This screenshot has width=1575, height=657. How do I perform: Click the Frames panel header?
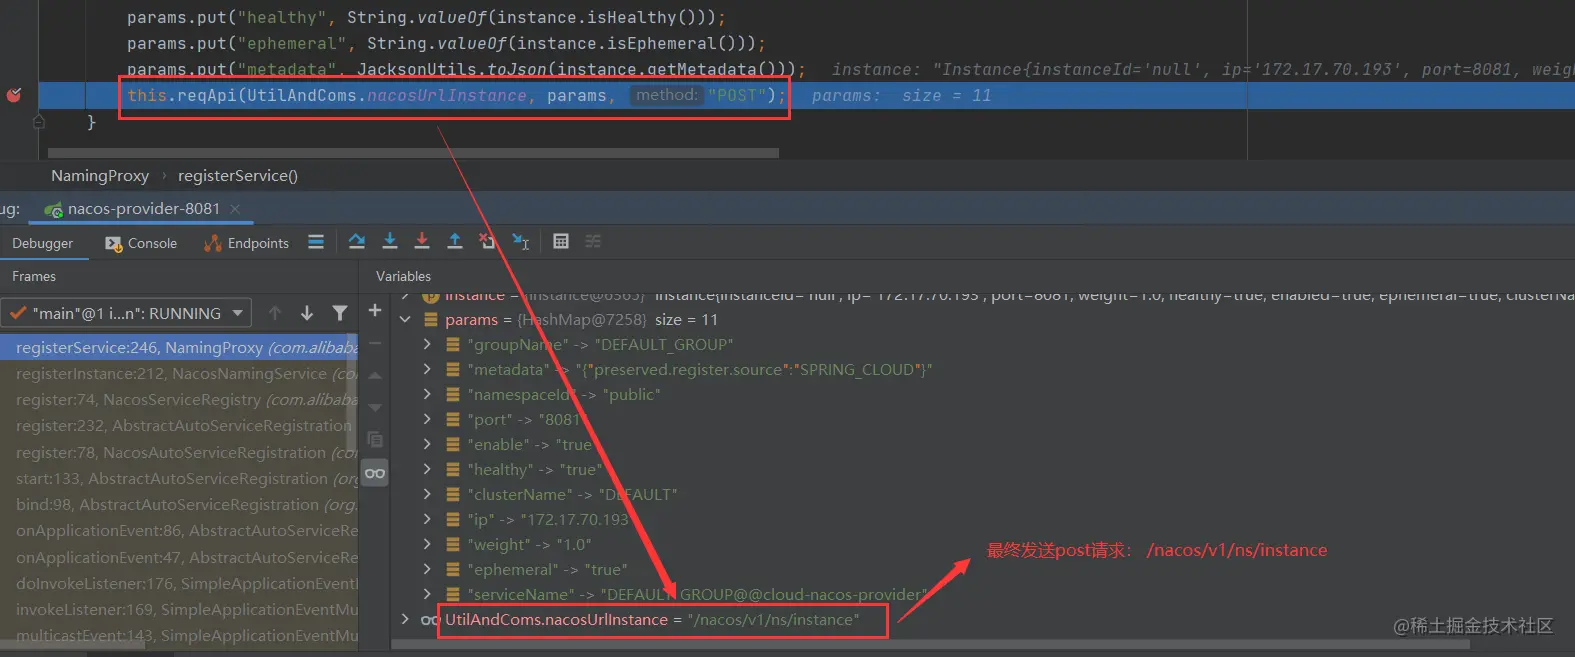pos(34,276)
